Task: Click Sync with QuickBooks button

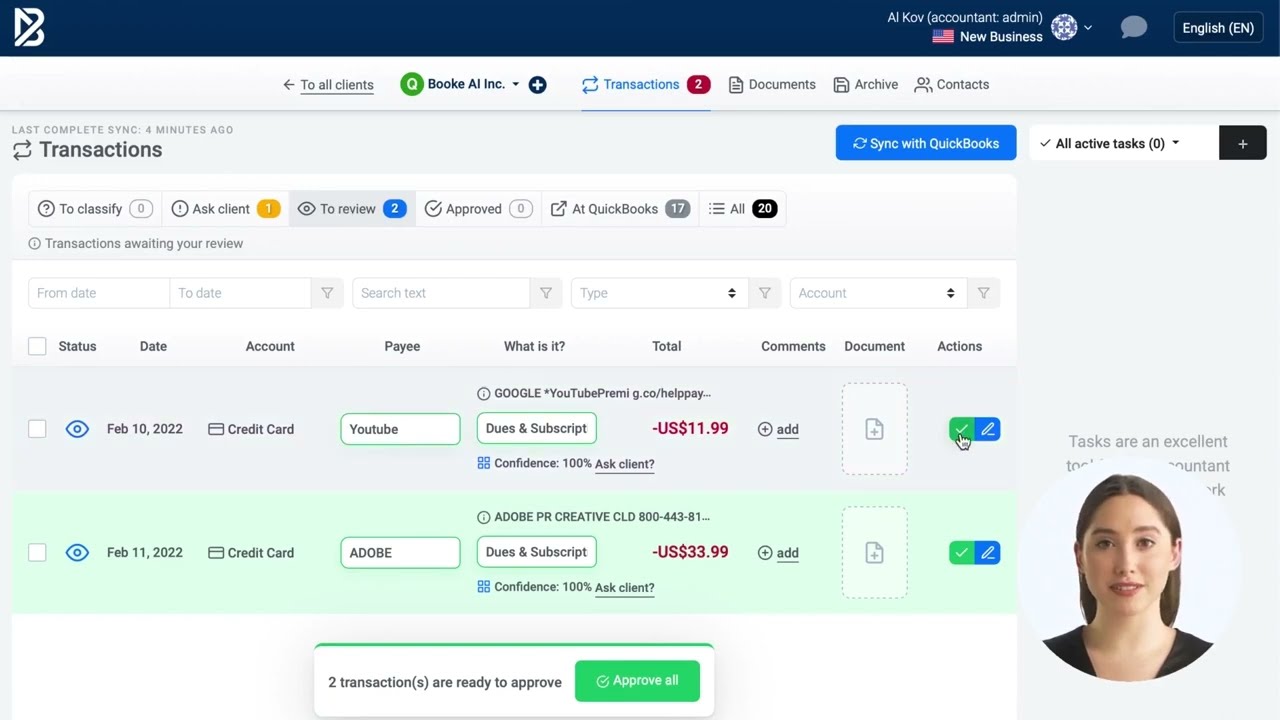Action: click(x=926, y=143)
